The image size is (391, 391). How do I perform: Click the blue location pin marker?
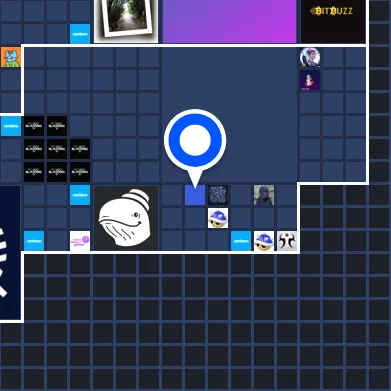click(x=195, y=139)
